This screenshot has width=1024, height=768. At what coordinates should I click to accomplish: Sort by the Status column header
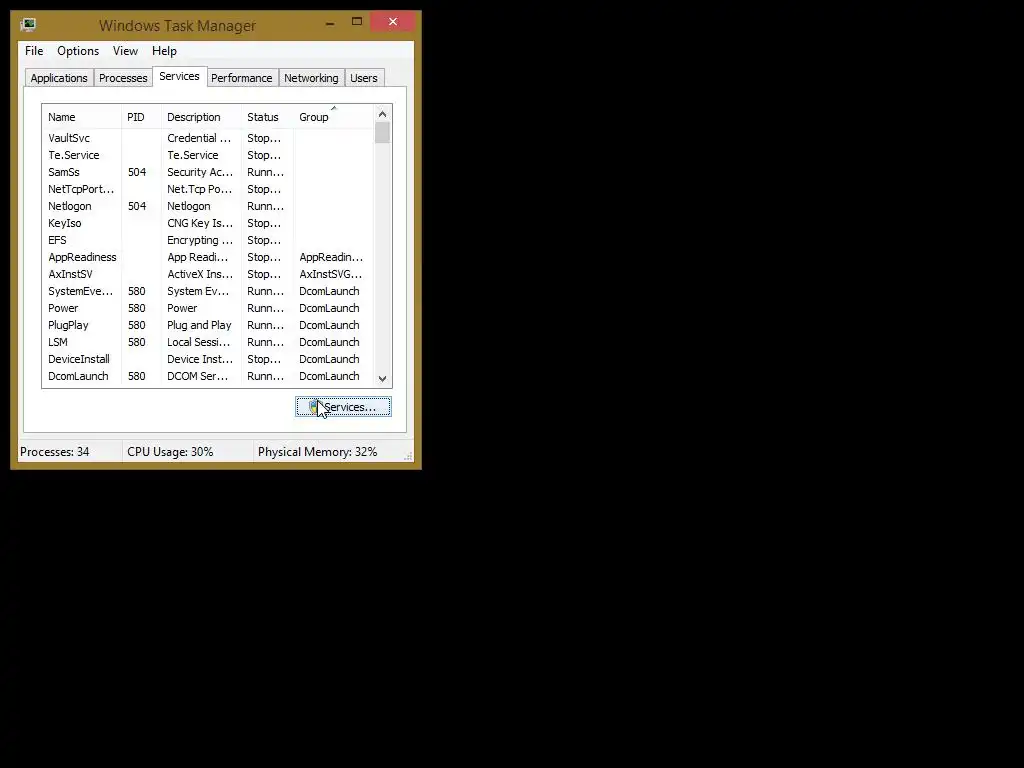pos(268,118)
